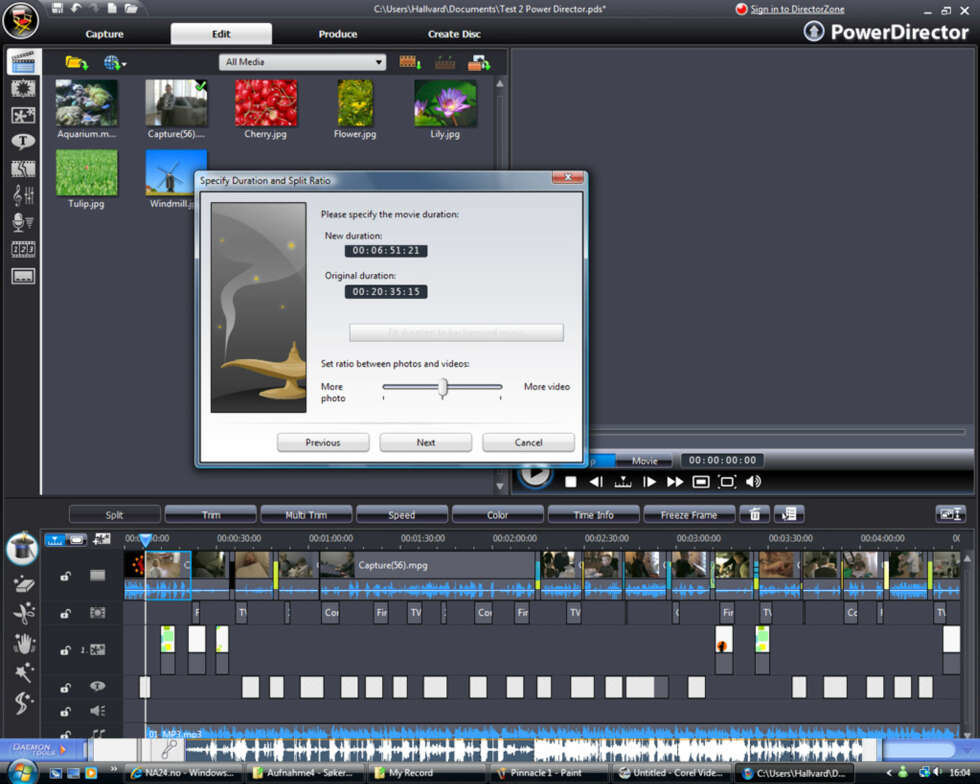Image resolution: width=980 pixels, height=784 pixels.
Task: Click the Multi Trim button
Action: tap(306, 515)
